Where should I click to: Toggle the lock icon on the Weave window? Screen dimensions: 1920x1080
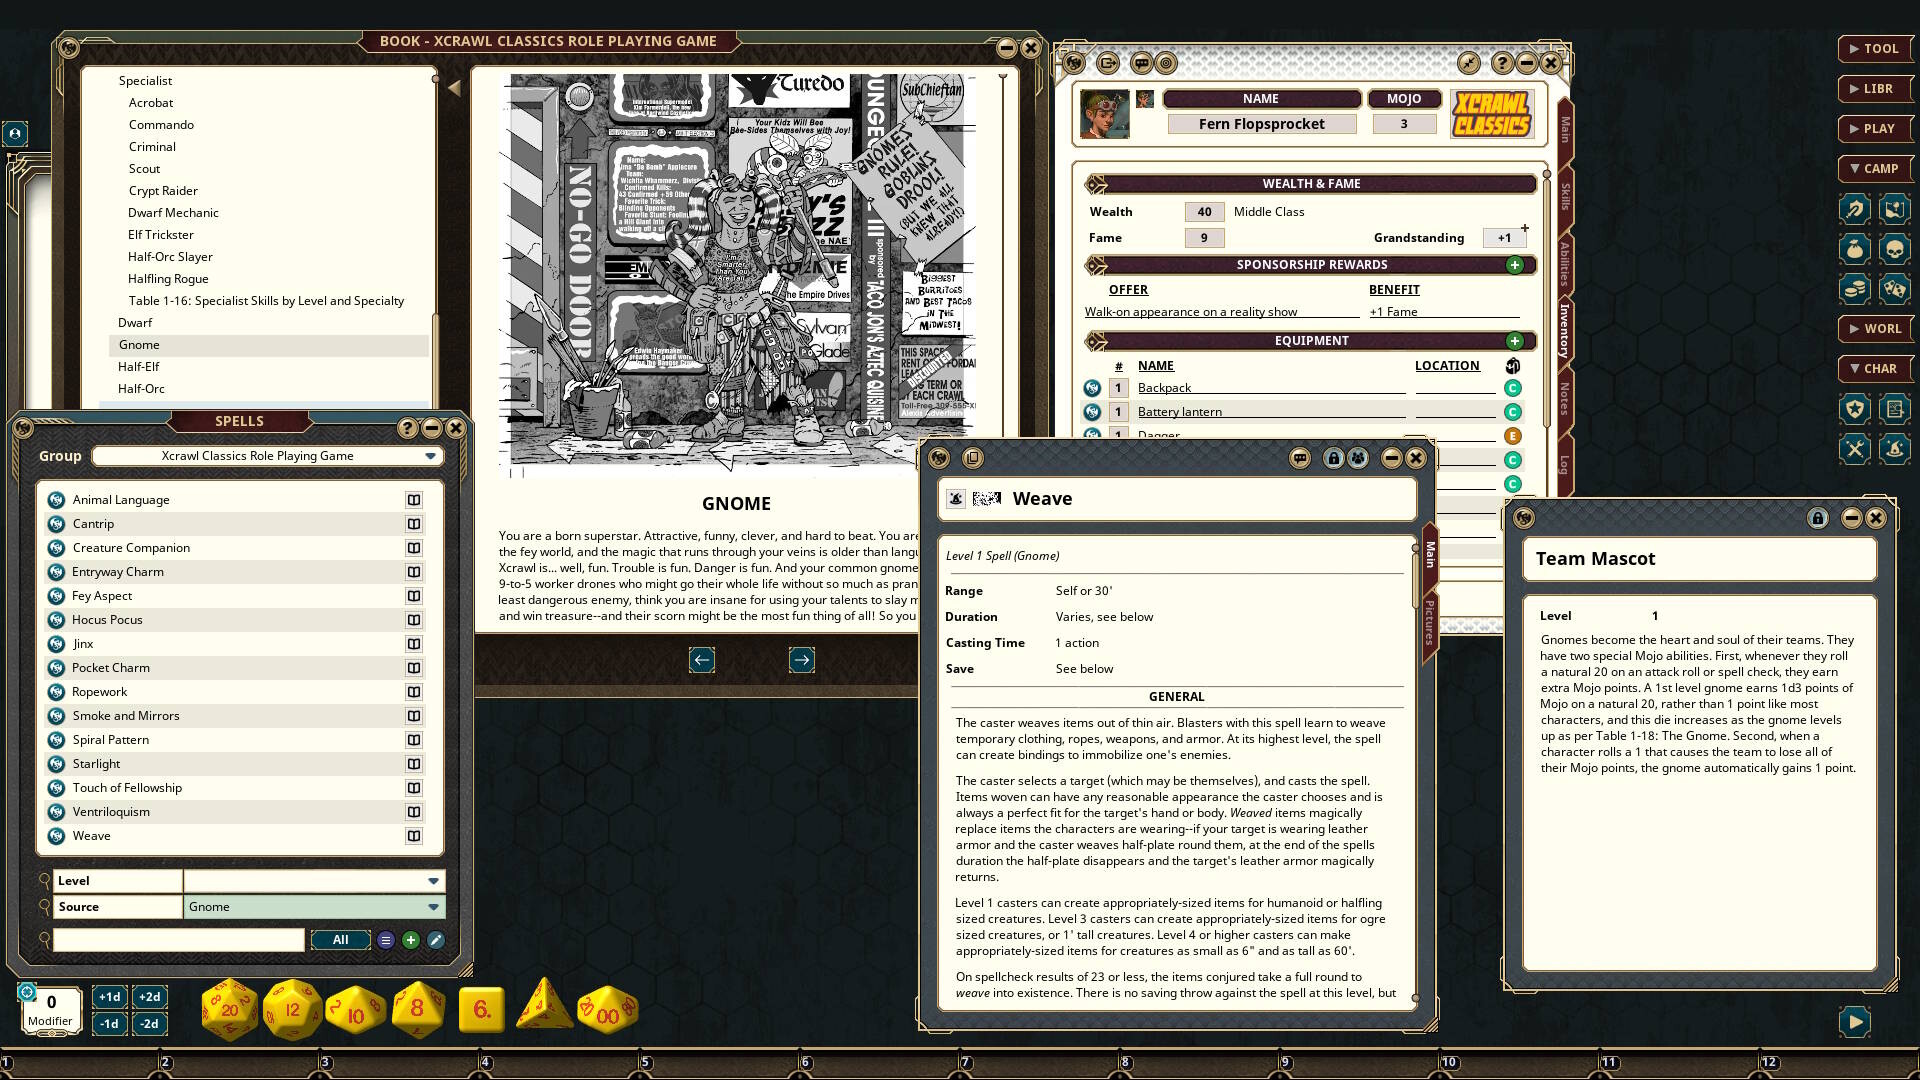click(1333, 458)
